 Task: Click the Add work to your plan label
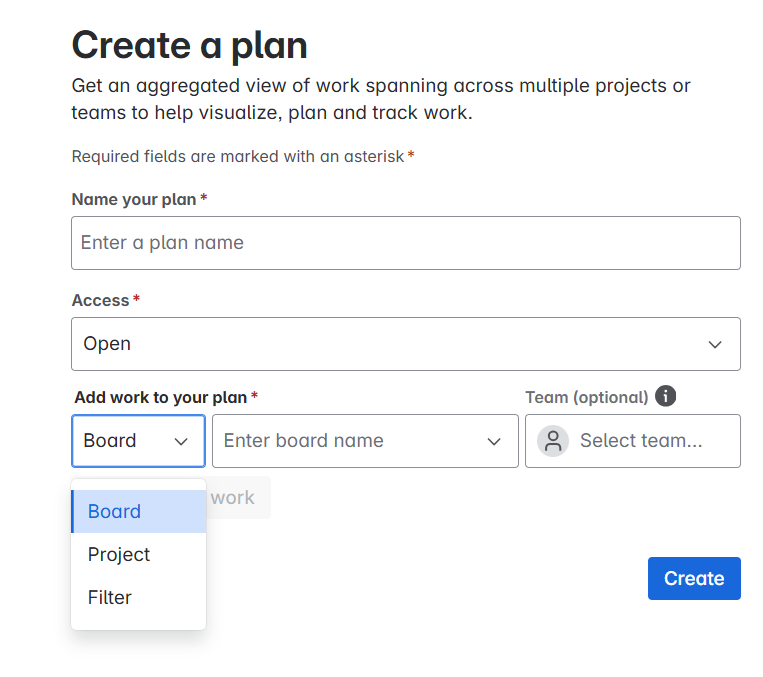pos(160,397)
